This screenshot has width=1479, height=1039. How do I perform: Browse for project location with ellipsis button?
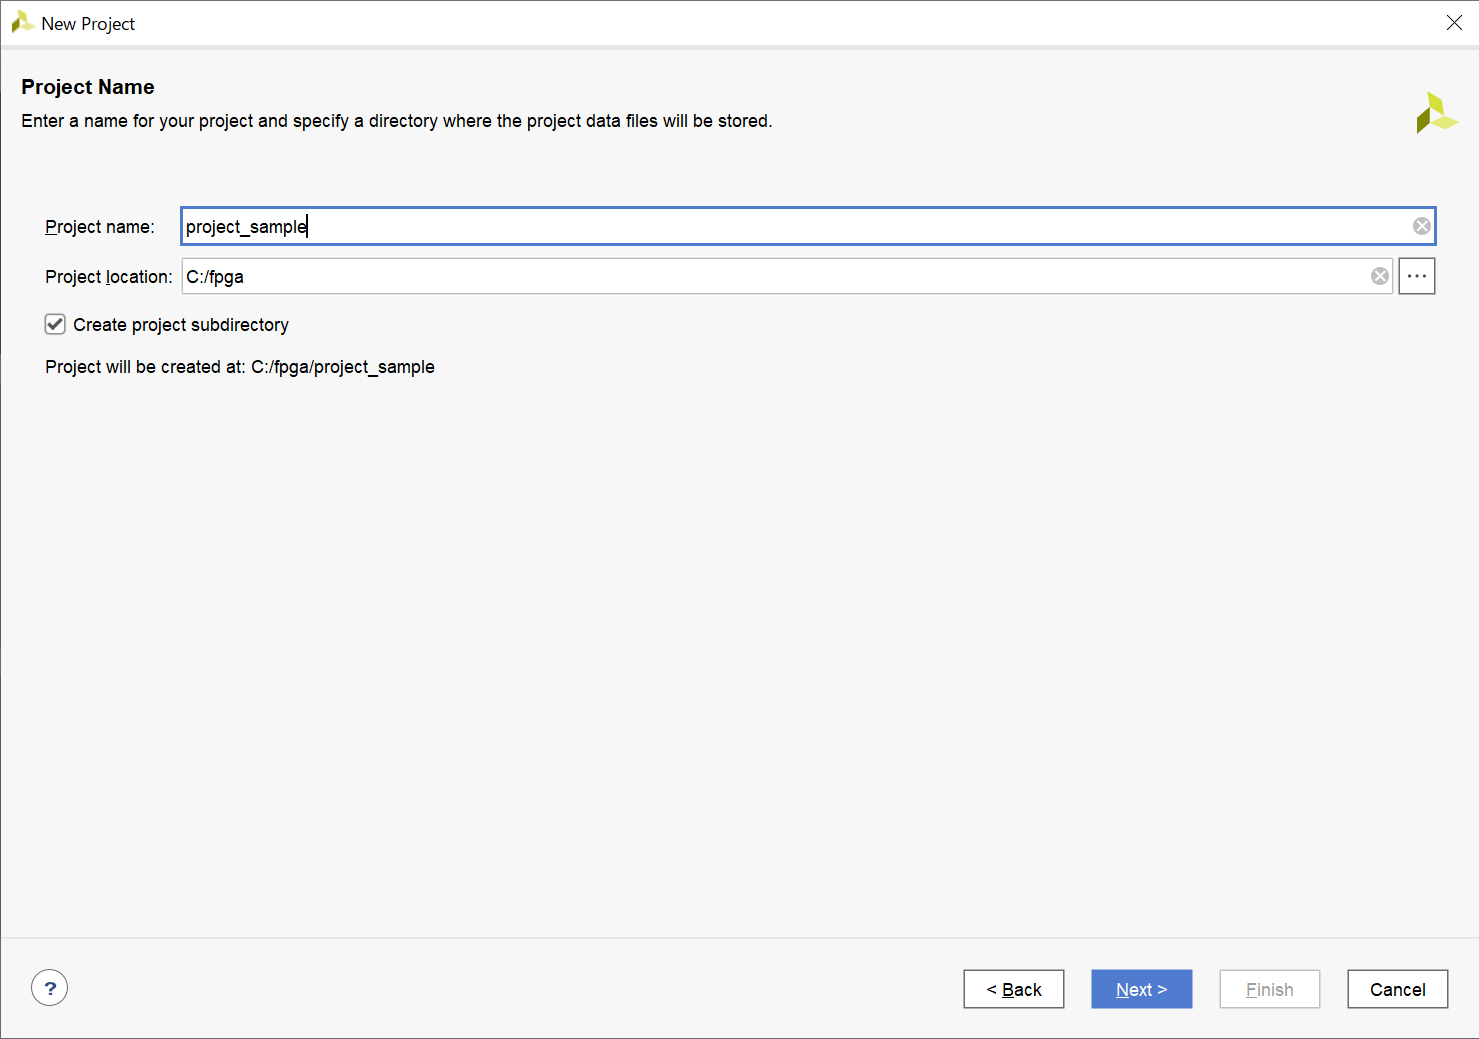click(x=1416, y=276)
